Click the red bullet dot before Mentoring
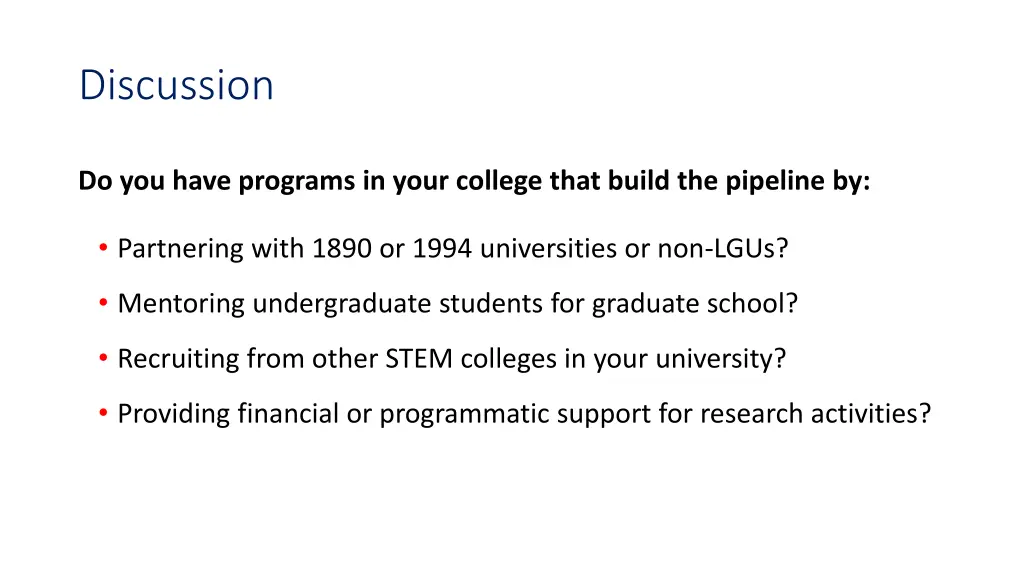This screenshot has width=1024, height=576. (x=103, y=302)
